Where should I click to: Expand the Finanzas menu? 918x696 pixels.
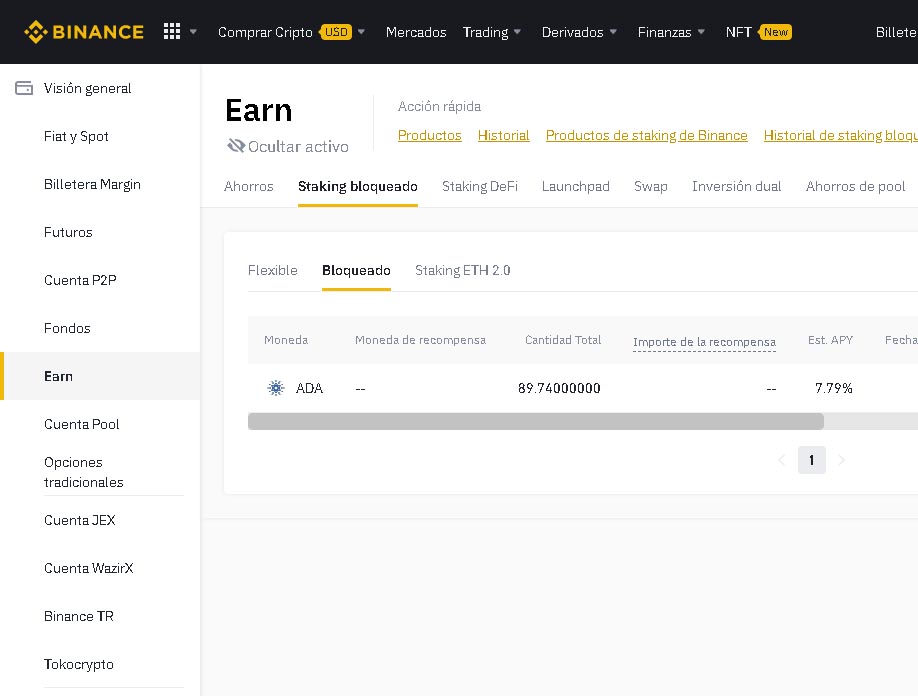coord(671,32)
